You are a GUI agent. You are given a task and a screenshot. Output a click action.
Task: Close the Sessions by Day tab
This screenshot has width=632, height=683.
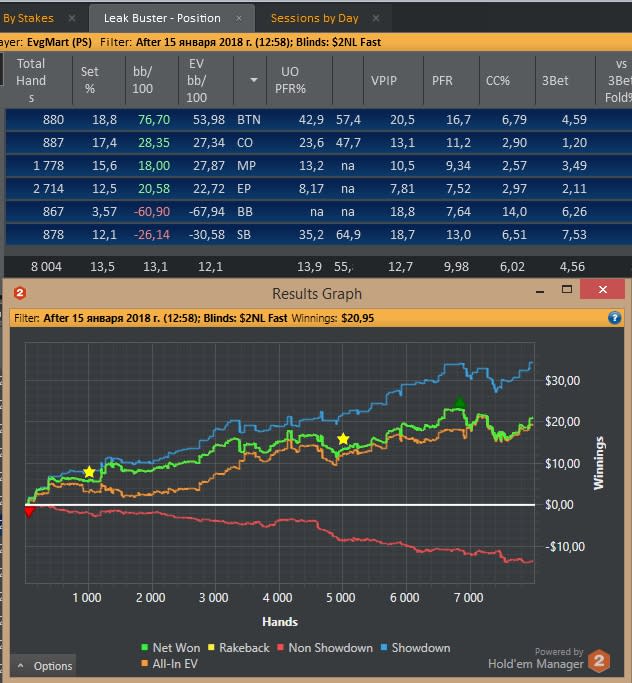tap(376, 18)
